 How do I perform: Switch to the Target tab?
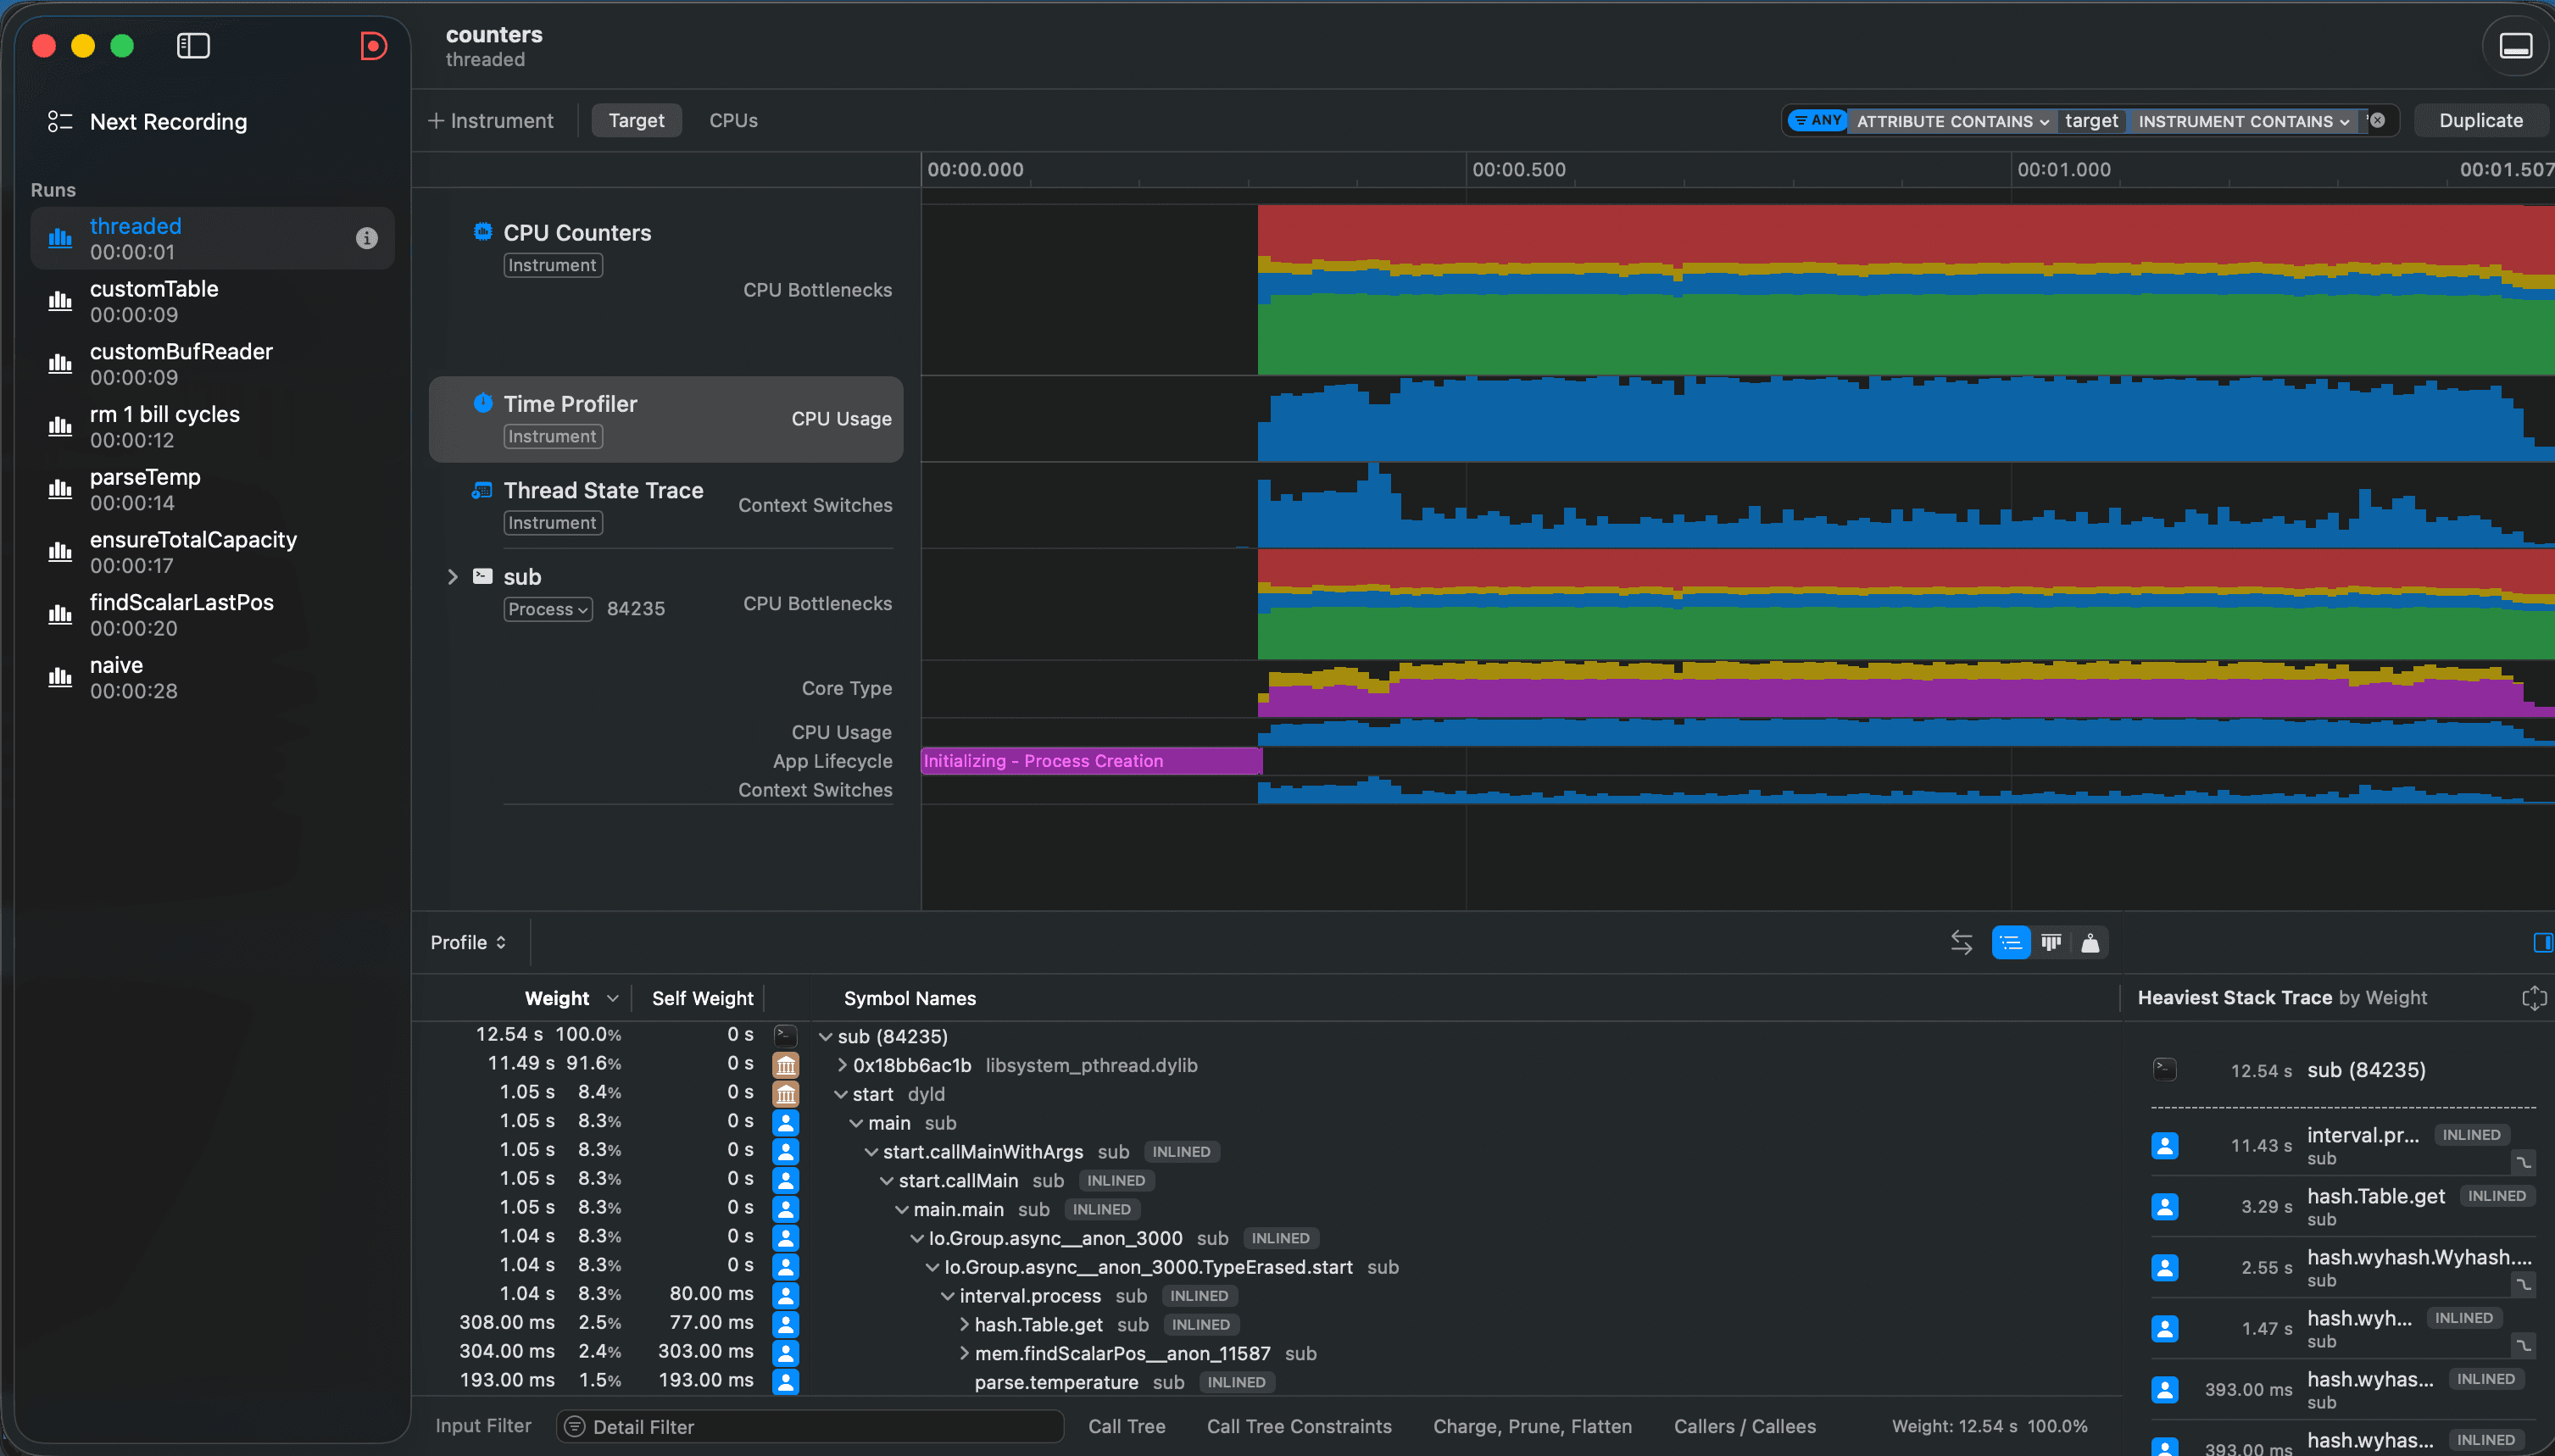(636, 120)
